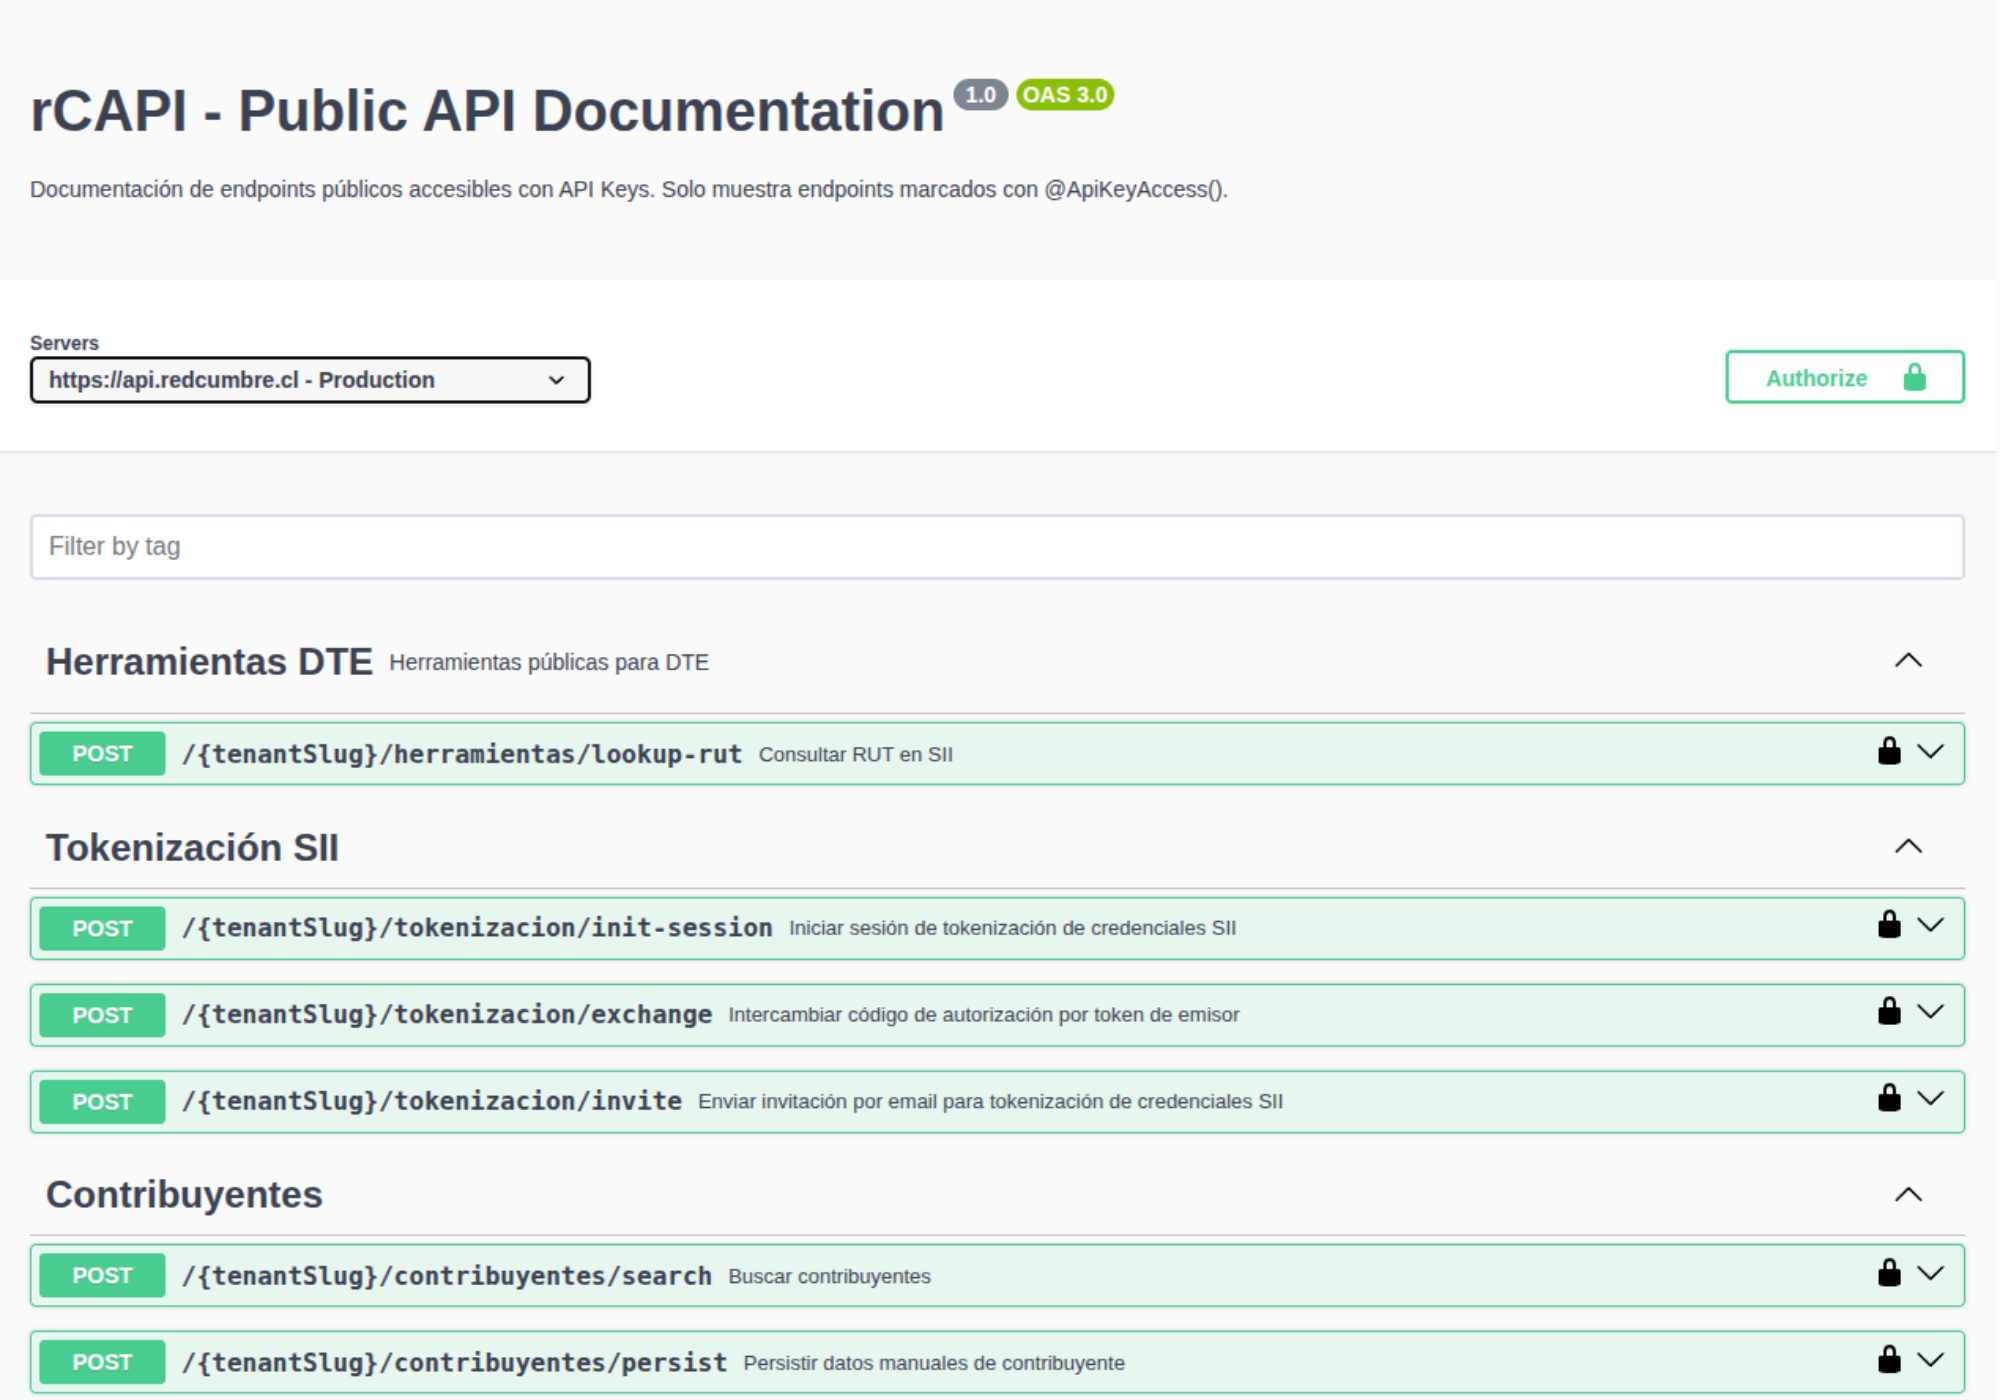Open the /tokenizacion/invite endpoint path
The image size is (2000, 1400).
point(432,1101)
